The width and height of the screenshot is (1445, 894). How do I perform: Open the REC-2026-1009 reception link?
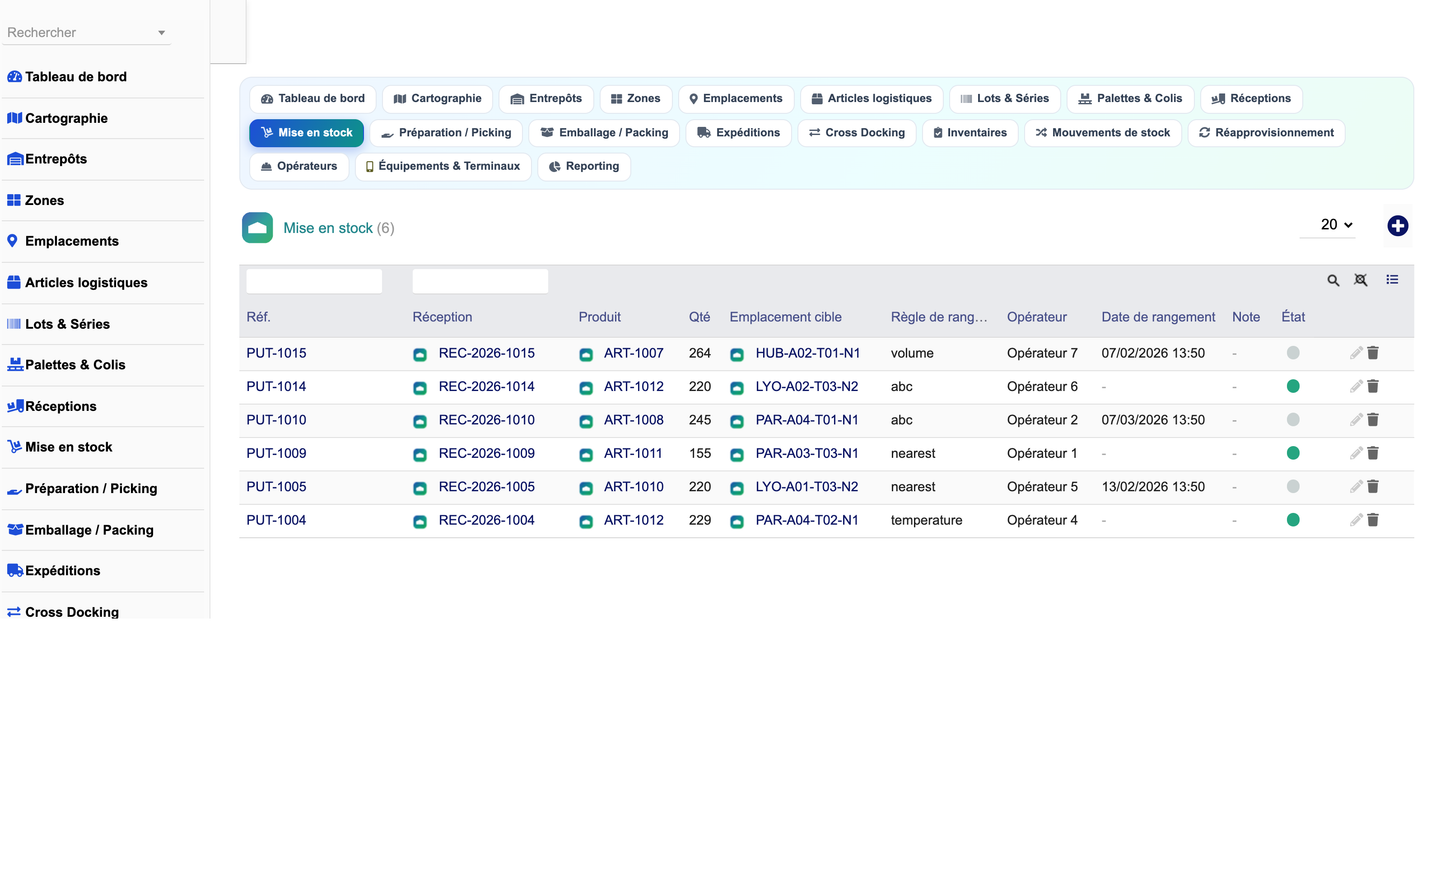point(486,453)
